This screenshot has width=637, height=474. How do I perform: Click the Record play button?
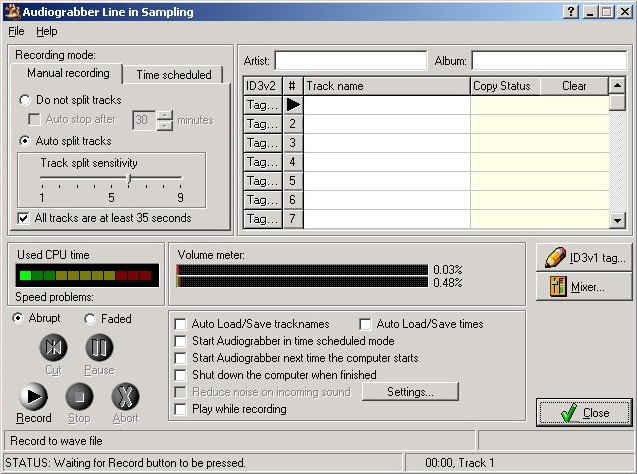(x=33, y=396)
